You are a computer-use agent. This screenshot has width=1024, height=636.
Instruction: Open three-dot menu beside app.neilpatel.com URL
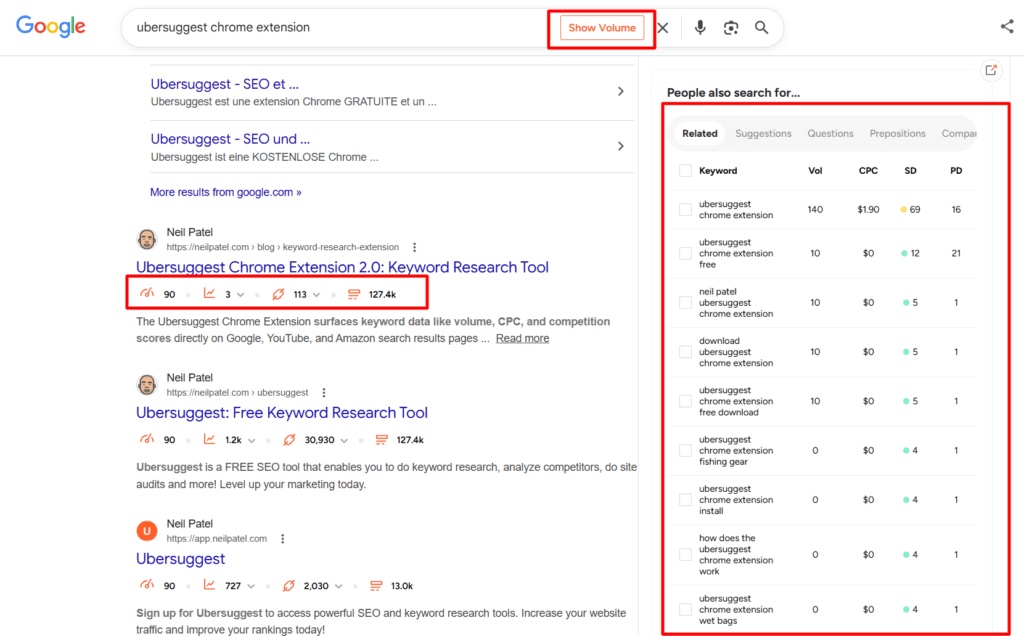(x=282, y=539)
